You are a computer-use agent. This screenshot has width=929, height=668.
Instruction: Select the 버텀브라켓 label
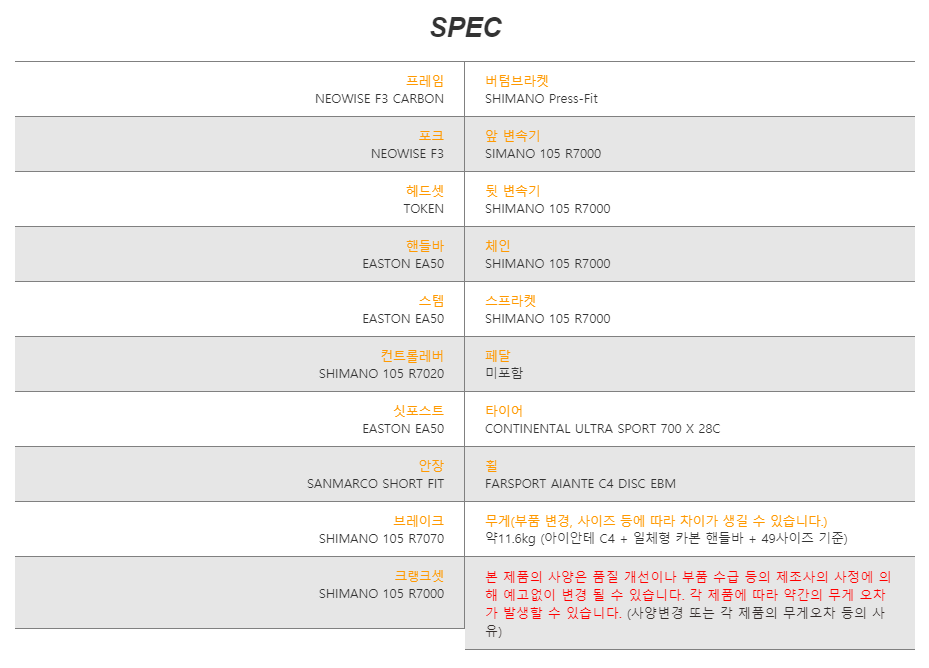coord(517,81)
